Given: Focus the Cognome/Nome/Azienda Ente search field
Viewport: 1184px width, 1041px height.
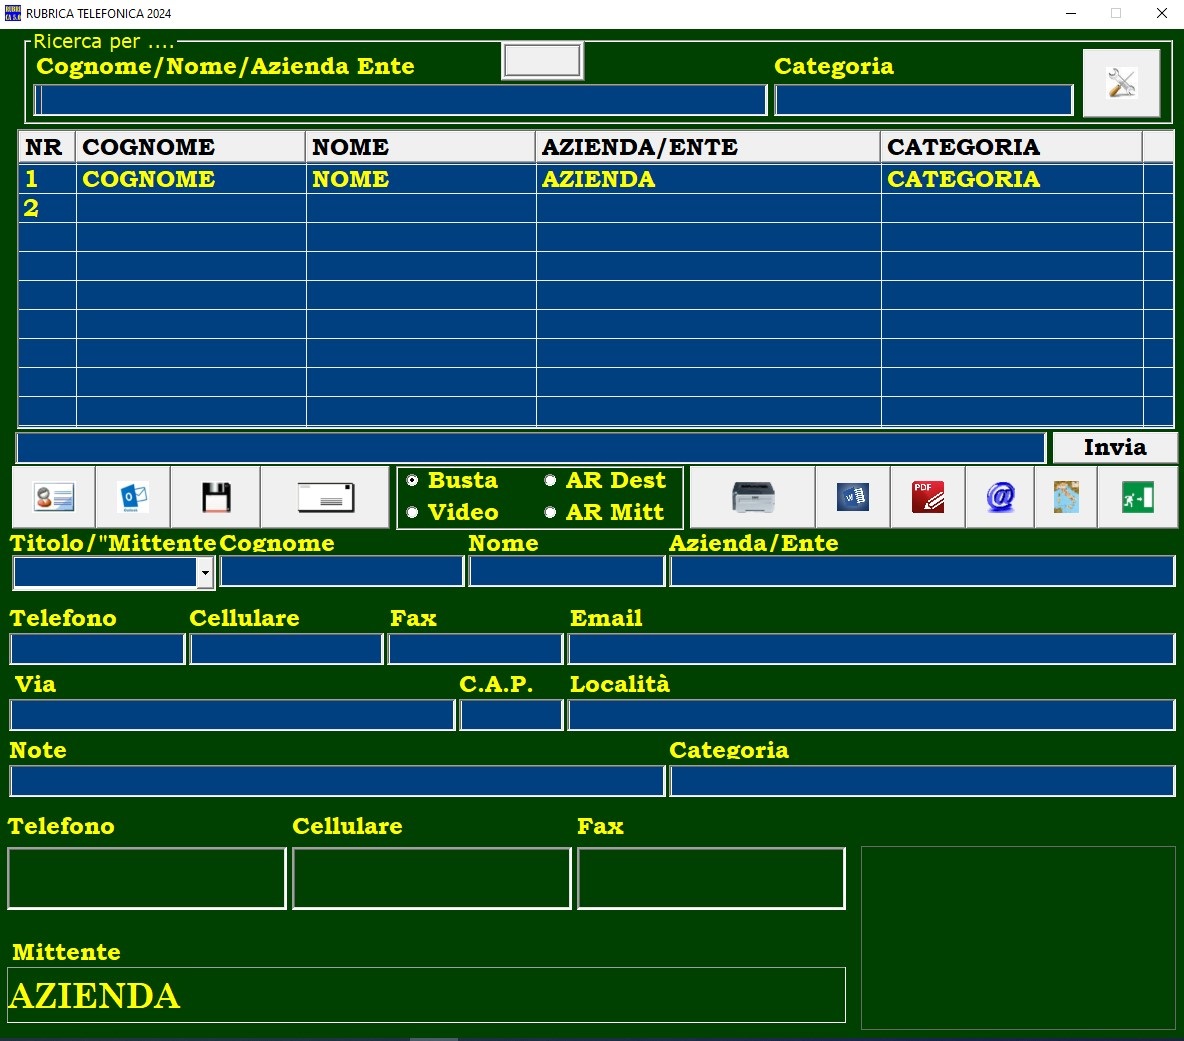Looking at the screenshot, I should pos(400,100).
